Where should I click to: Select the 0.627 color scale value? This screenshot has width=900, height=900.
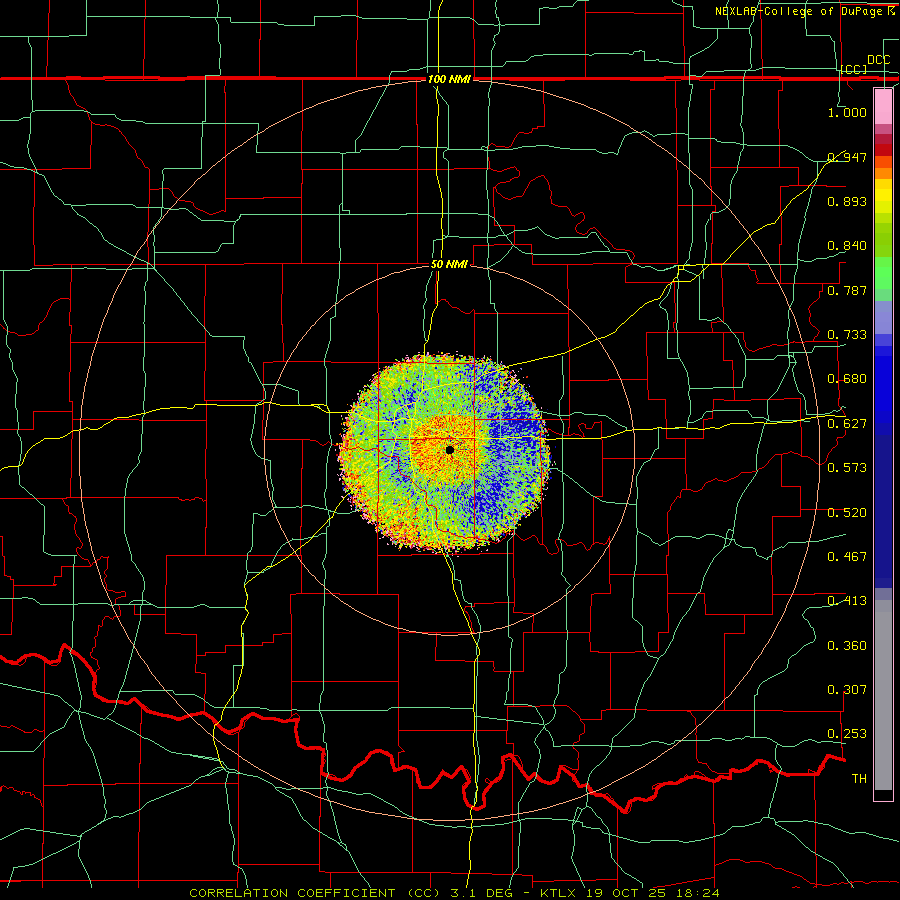click(847, 424)
